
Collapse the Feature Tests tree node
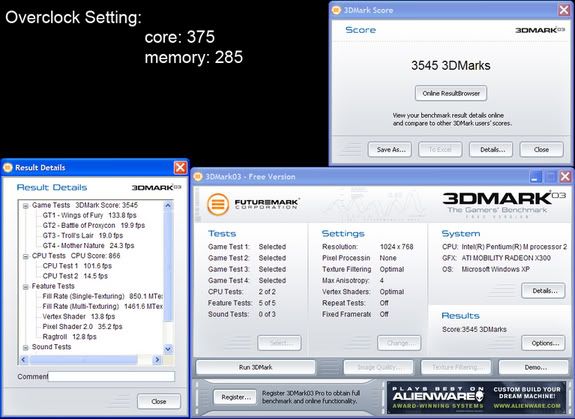coord(26,287)
